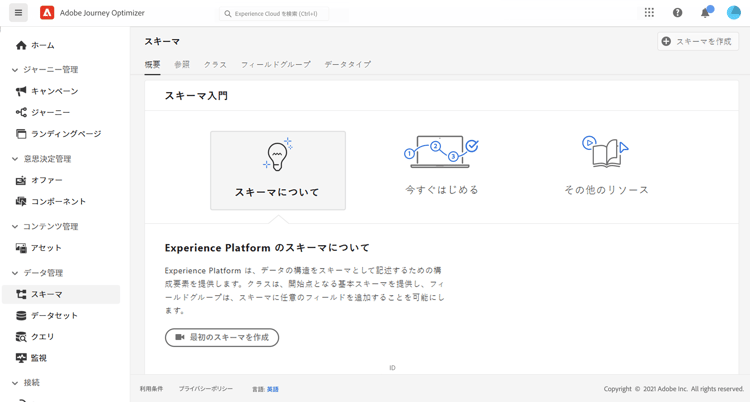This screenshot has height=402, width=750.
Task: Click the ジャーニー flow icon
Action: (x=21, y=112)
